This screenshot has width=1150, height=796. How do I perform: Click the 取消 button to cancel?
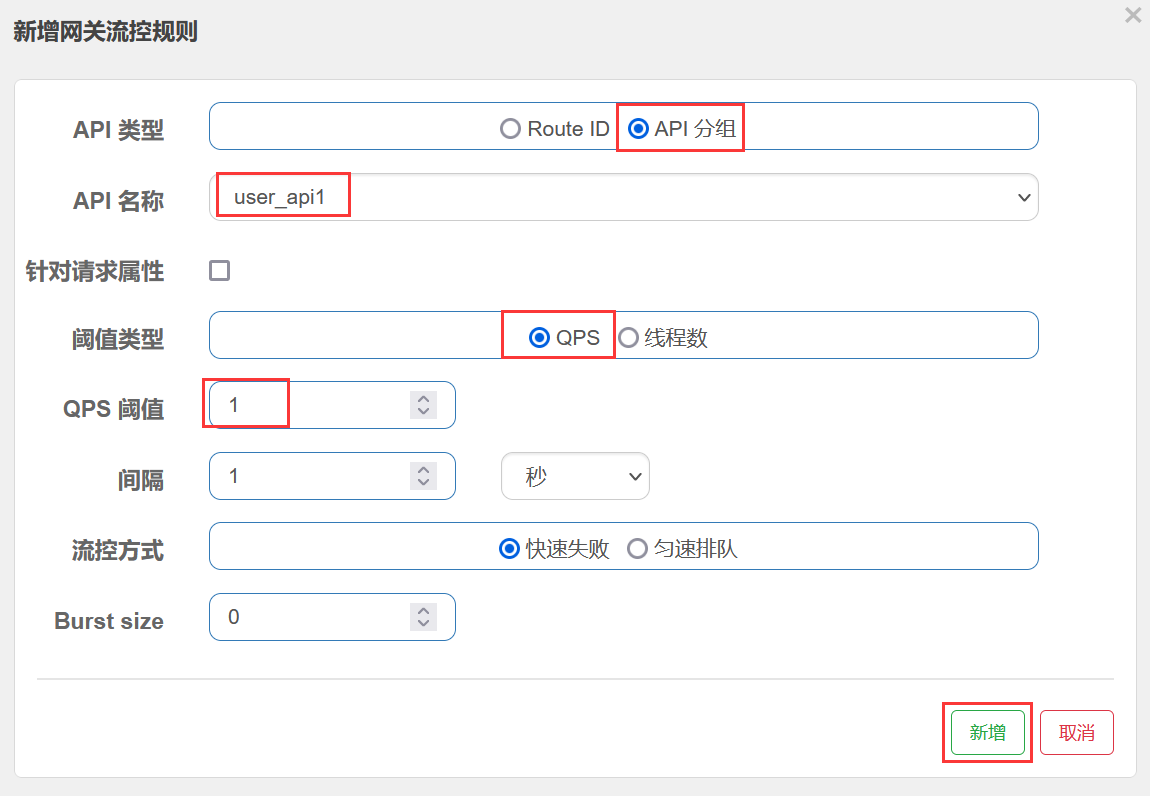point(1077,733)
